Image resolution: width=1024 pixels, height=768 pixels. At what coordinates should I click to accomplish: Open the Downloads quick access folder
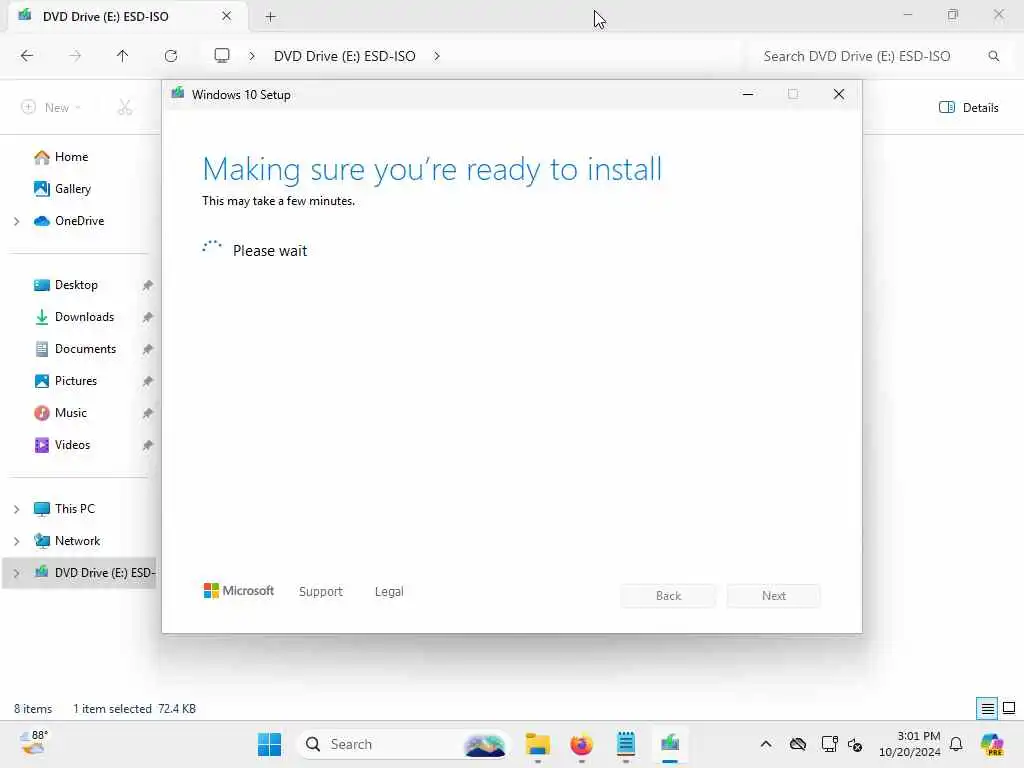(84, 317)
